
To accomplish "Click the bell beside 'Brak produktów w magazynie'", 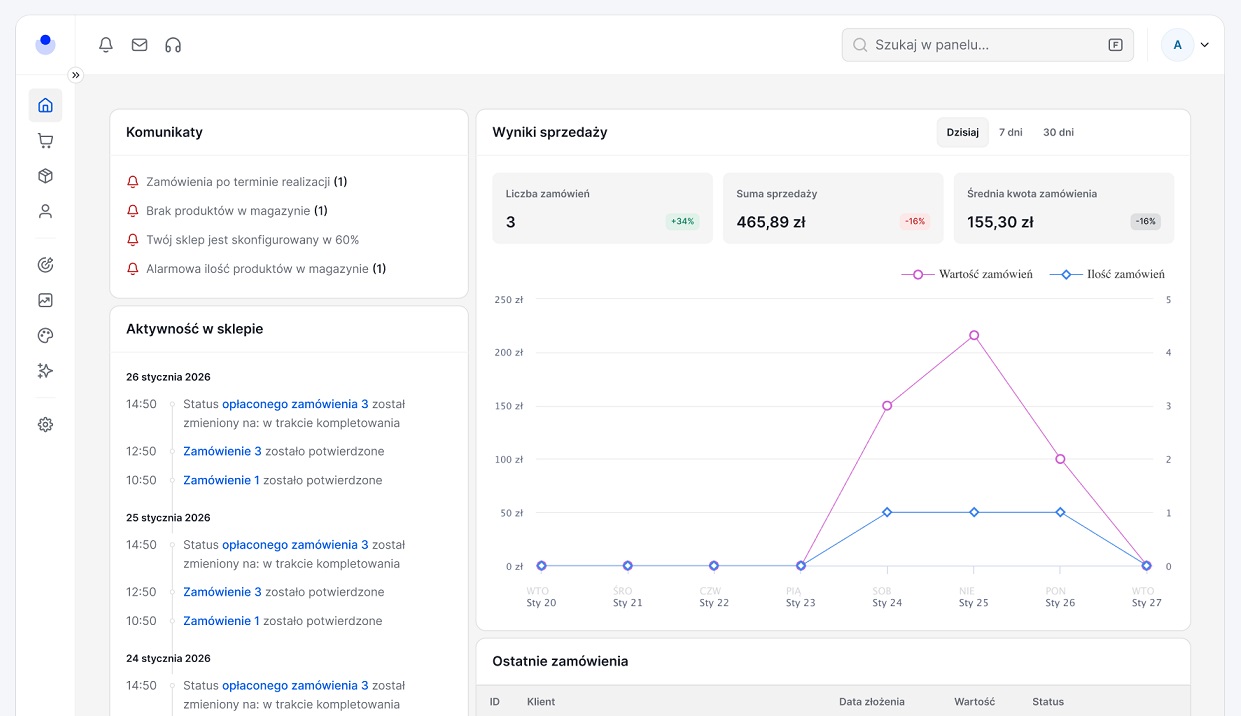I will 133,211.
